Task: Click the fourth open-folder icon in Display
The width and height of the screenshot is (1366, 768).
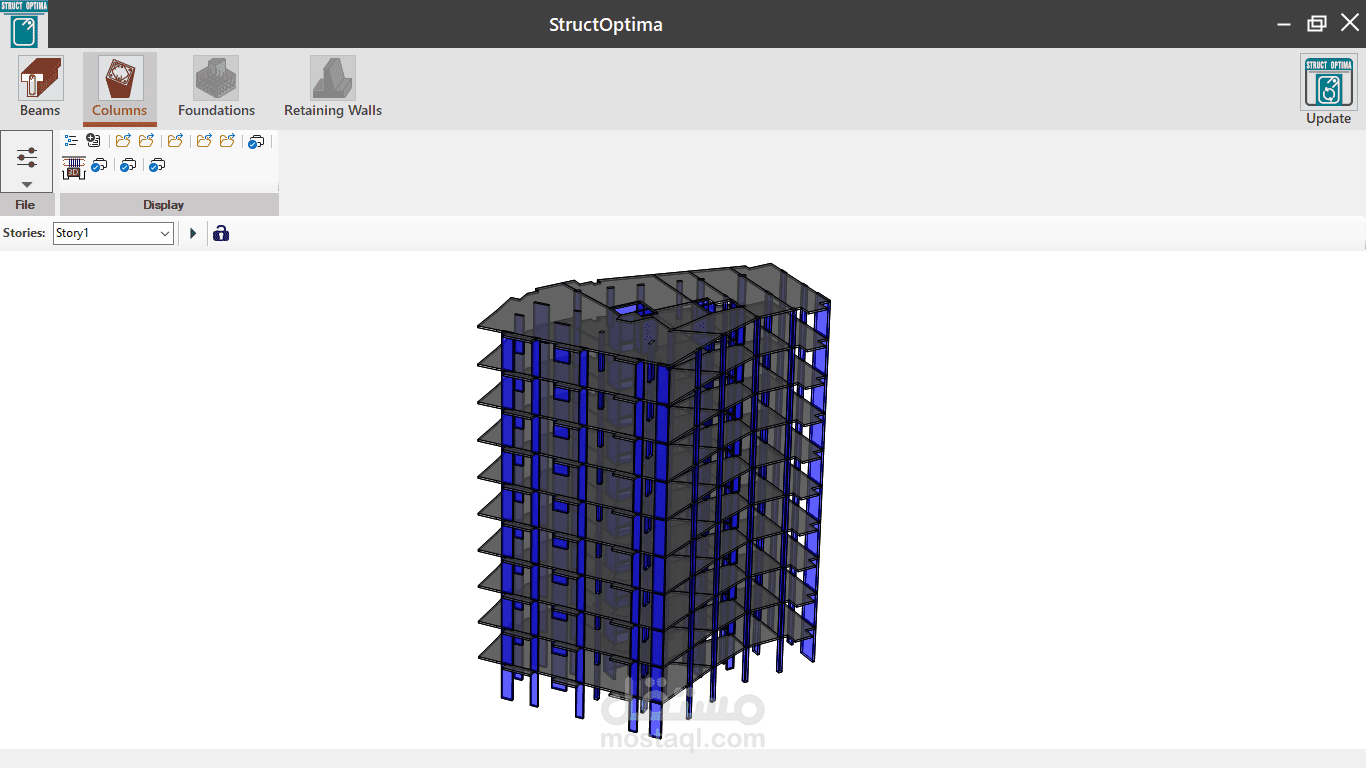Action: (x=204, y=141)
